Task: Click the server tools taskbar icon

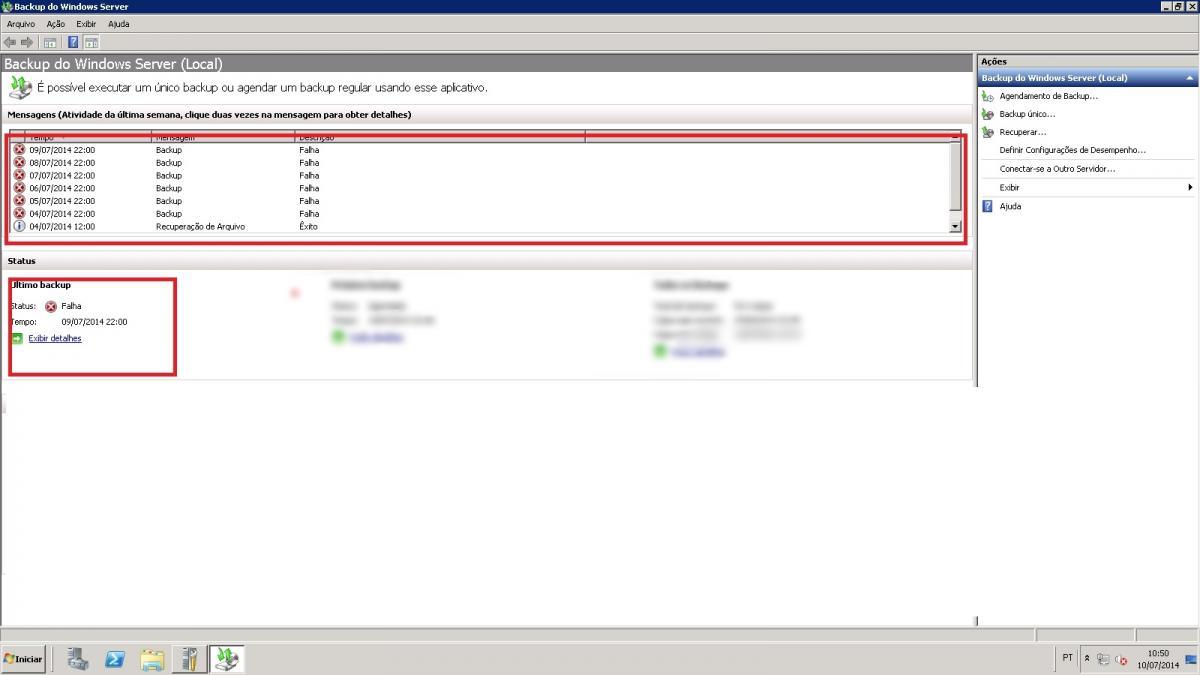Action: point(189,658)
